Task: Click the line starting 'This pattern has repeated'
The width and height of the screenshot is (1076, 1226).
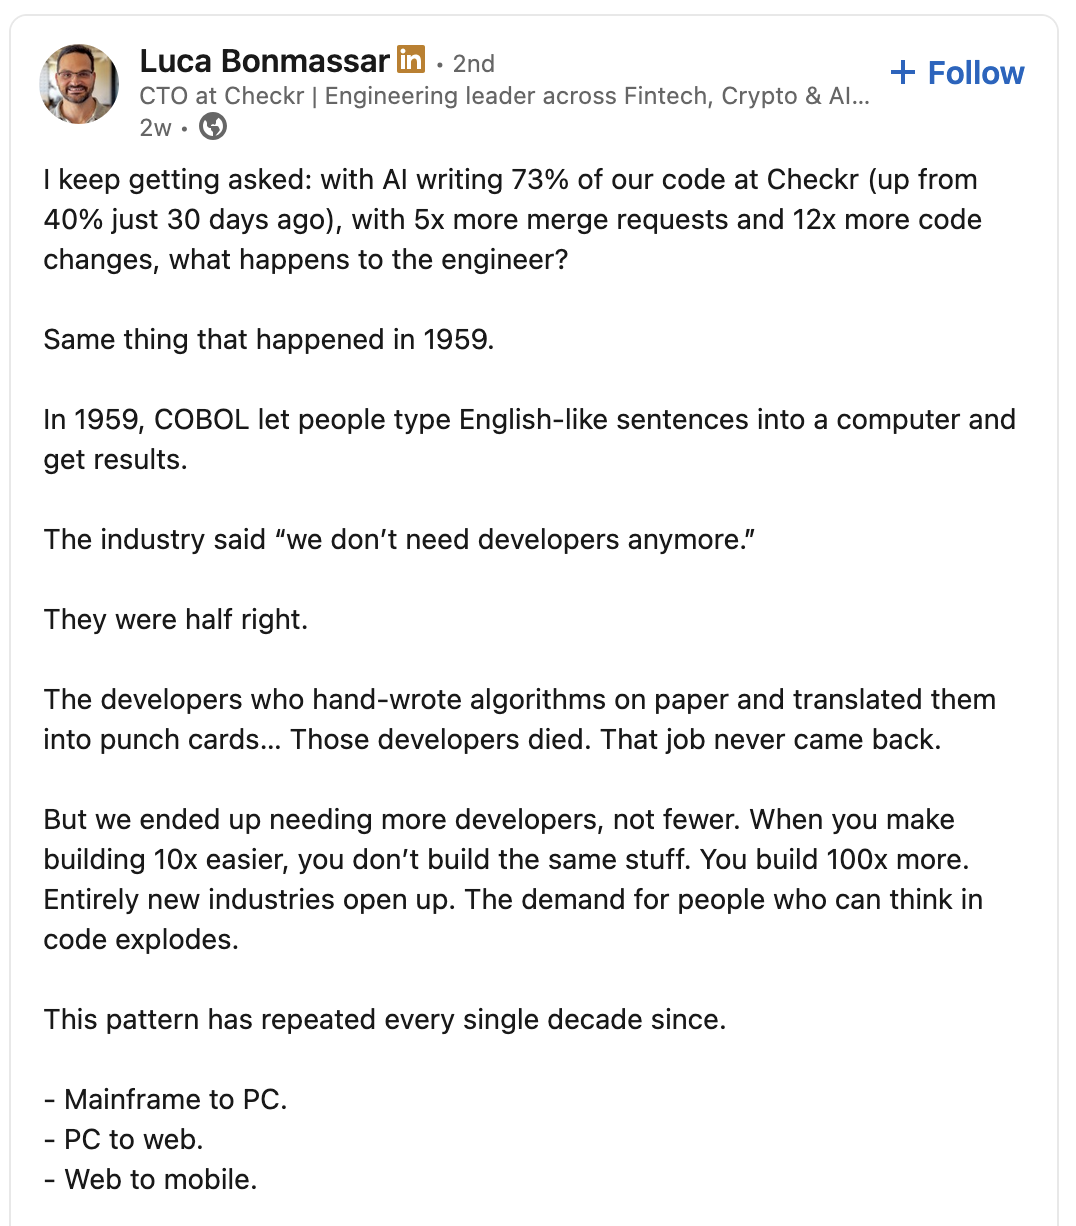Action: point(385,1019)
